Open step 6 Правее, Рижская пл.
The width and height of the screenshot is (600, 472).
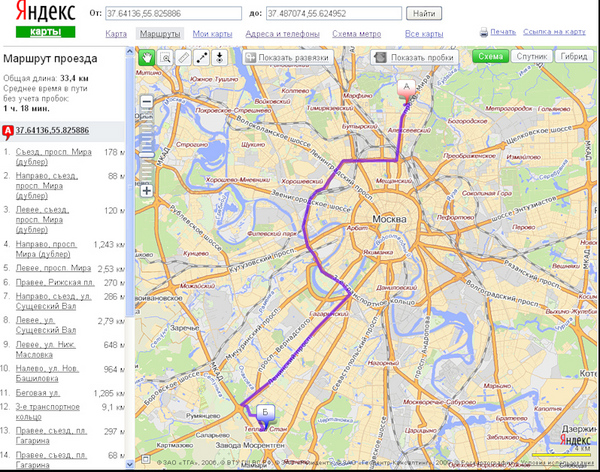tap(55, 282)
